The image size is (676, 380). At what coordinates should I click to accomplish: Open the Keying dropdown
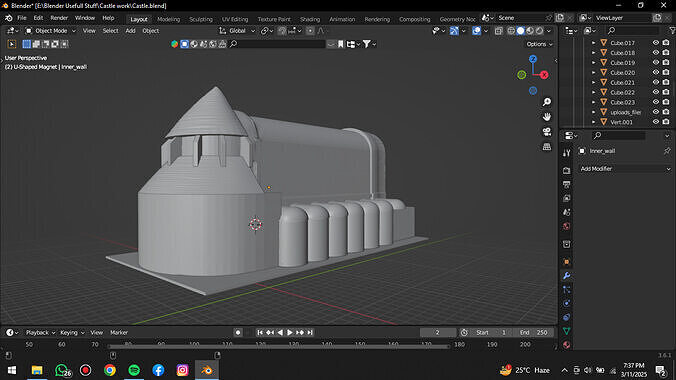[72, 333]
